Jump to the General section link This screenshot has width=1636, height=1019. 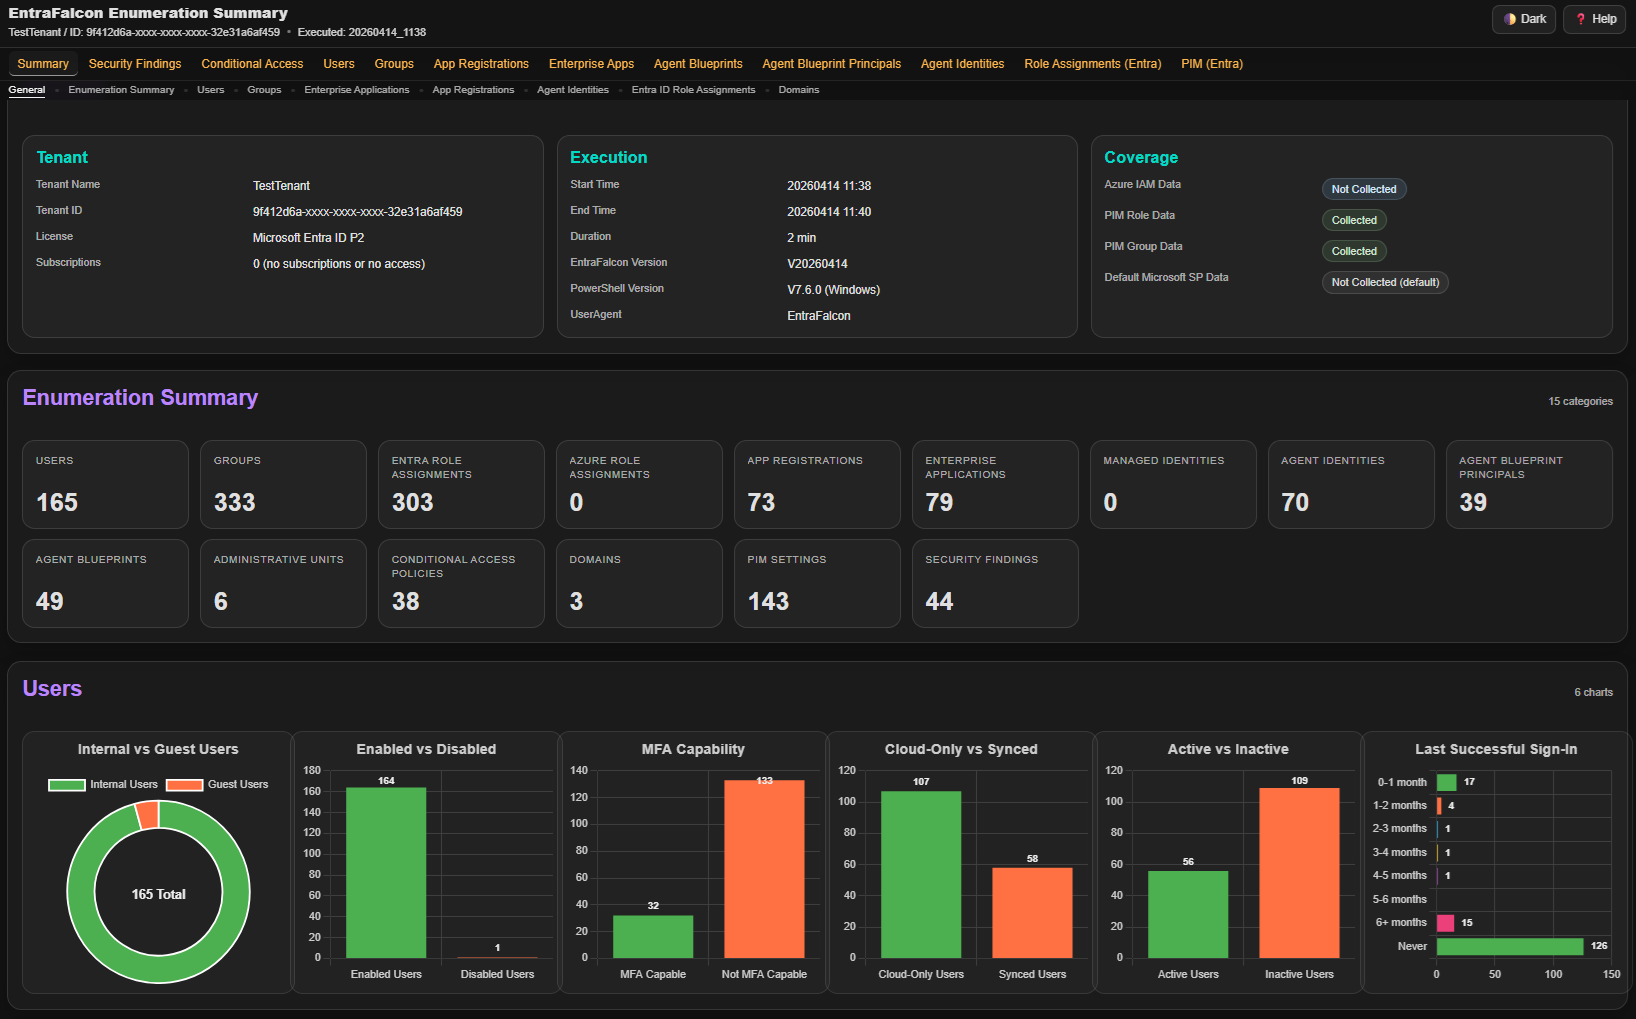point(27,90)
